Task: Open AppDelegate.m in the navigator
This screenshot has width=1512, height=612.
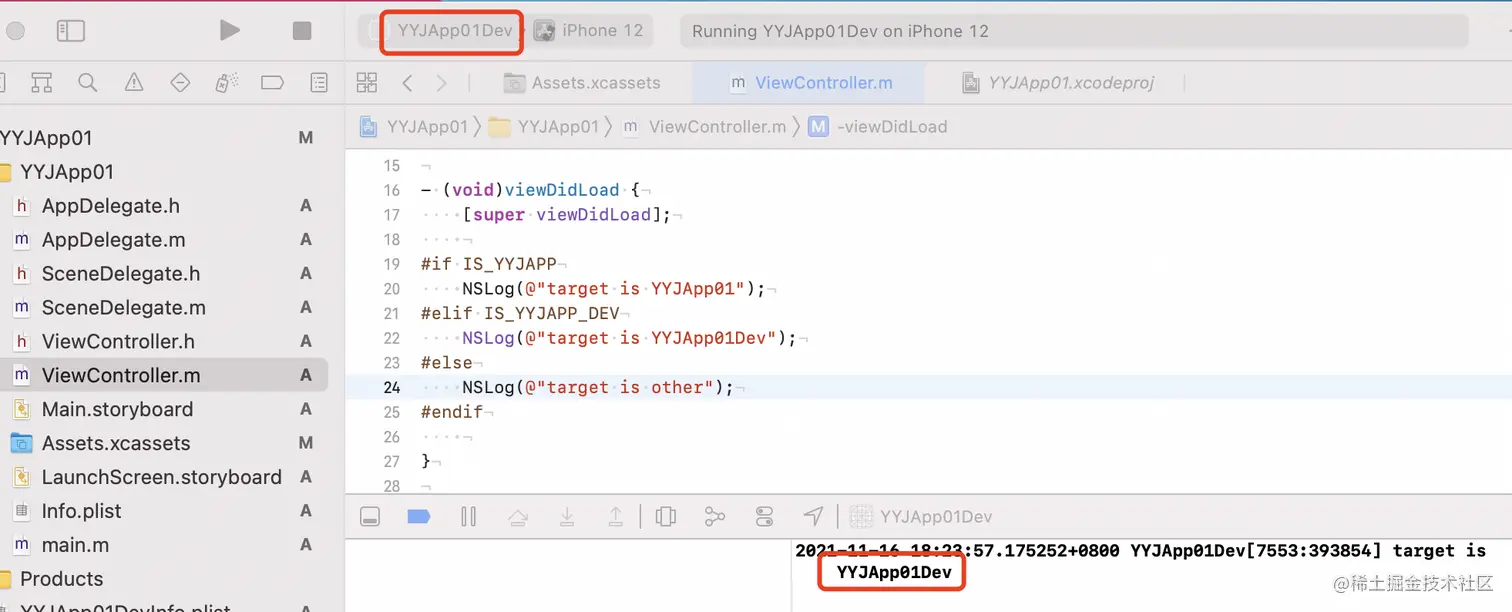Action: click(x=164, y=240)
